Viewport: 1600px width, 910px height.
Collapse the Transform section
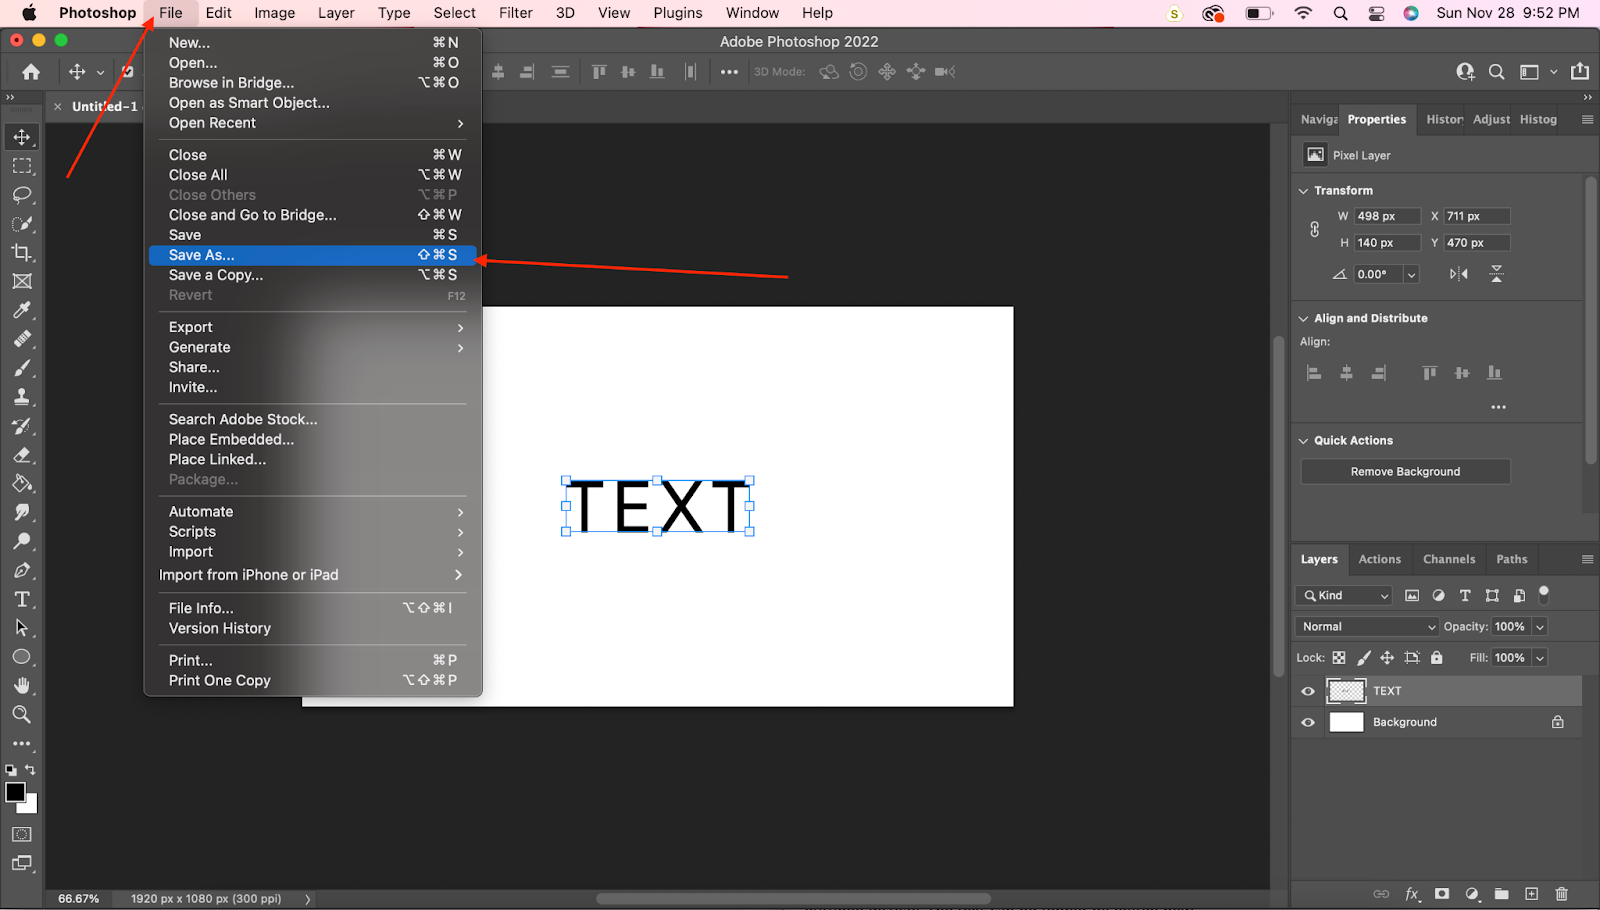[1303, 191]
